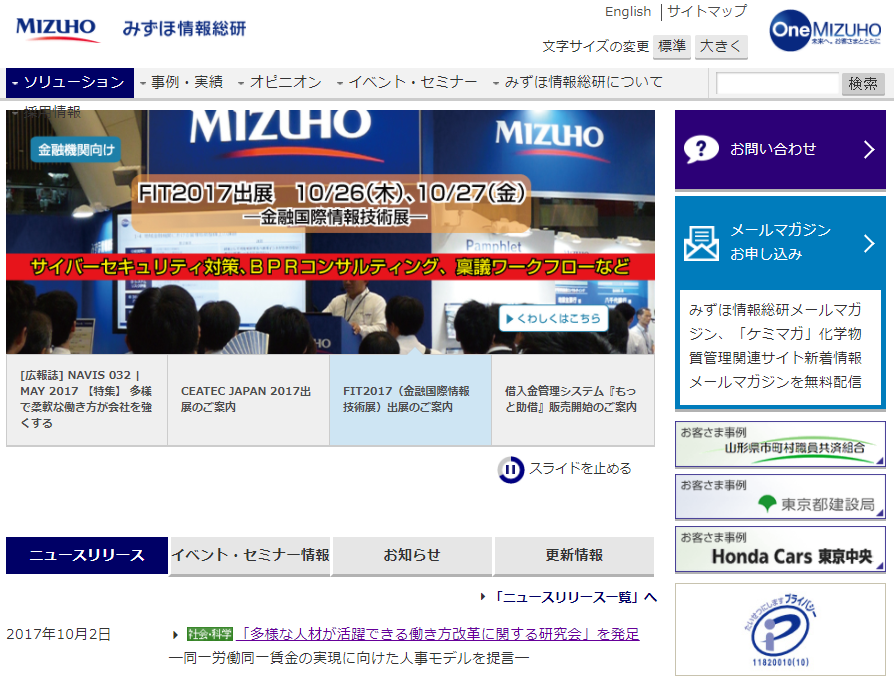Click スライドを止める text link
The width and height of the screenshot is (894, 680).
pyautogui.click(x=580, y=469)
